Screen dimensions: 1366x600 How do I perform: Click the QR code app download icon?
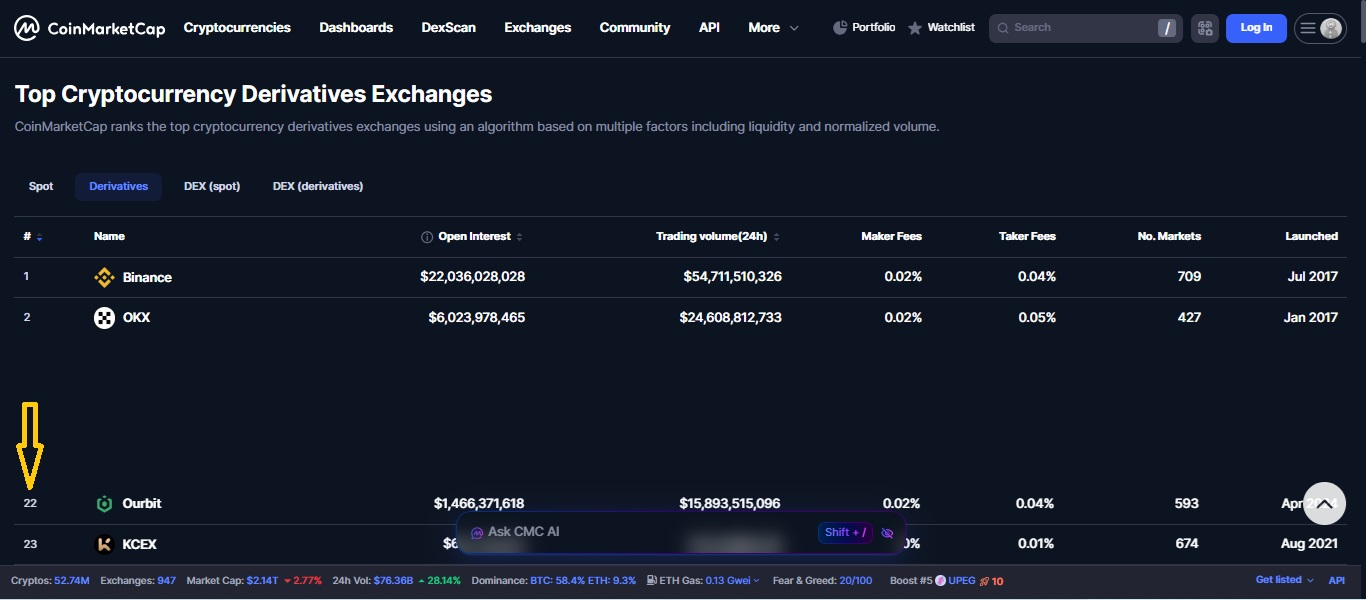pos(1204,28)
